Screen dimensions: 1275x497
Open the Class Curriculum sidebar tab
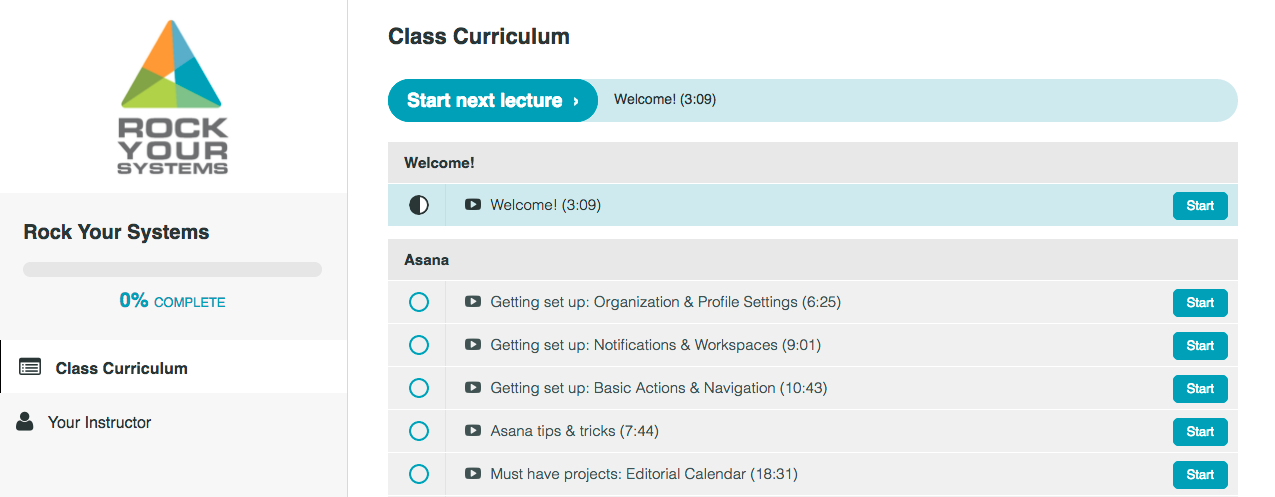pyautogui.click(x=174, y=367)
